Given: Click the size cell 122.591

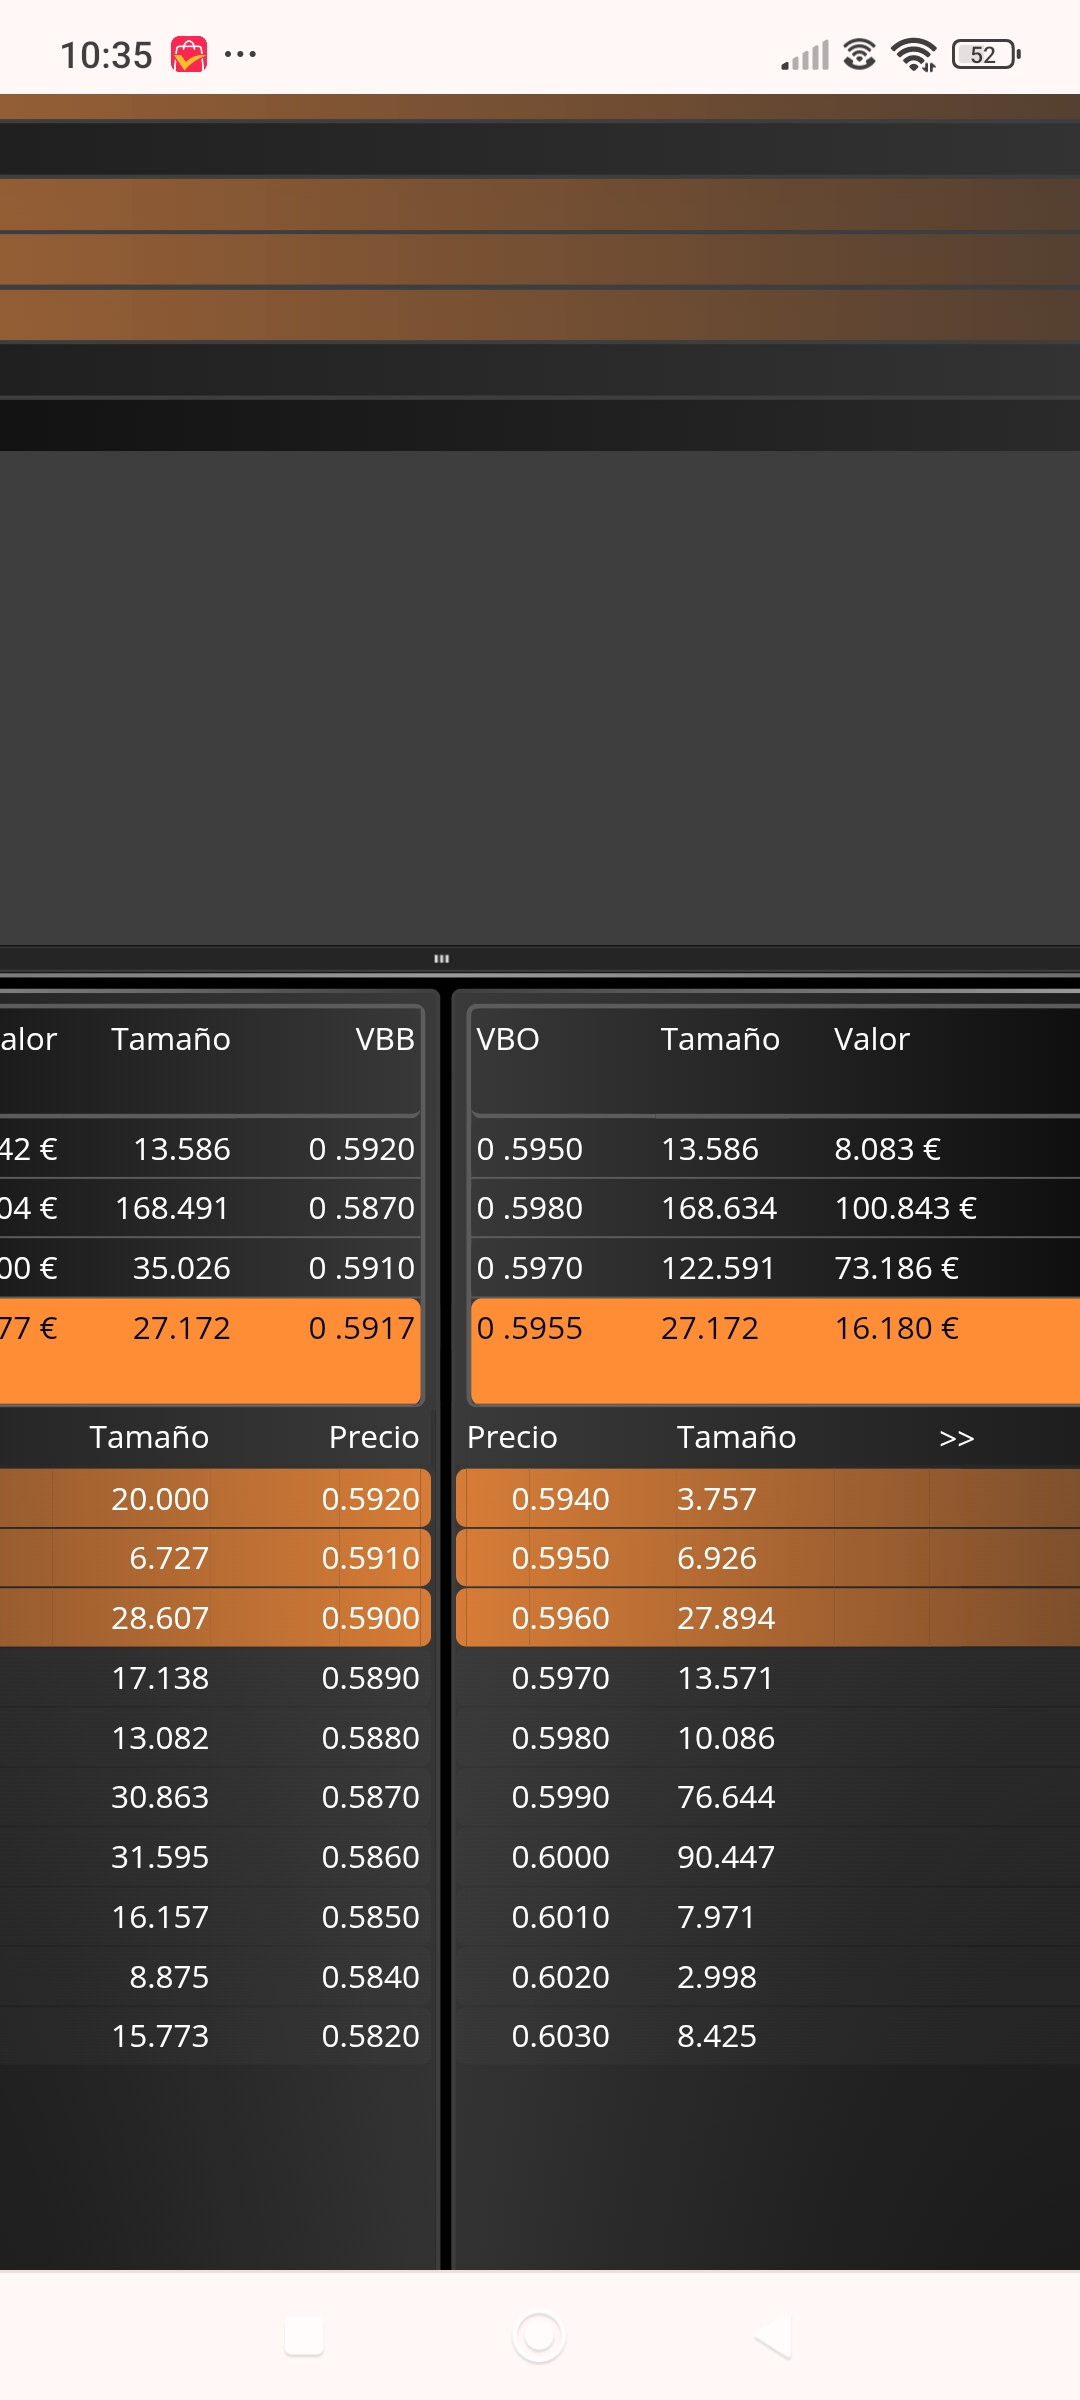Looking at the screenshot, I should 718,1268.
